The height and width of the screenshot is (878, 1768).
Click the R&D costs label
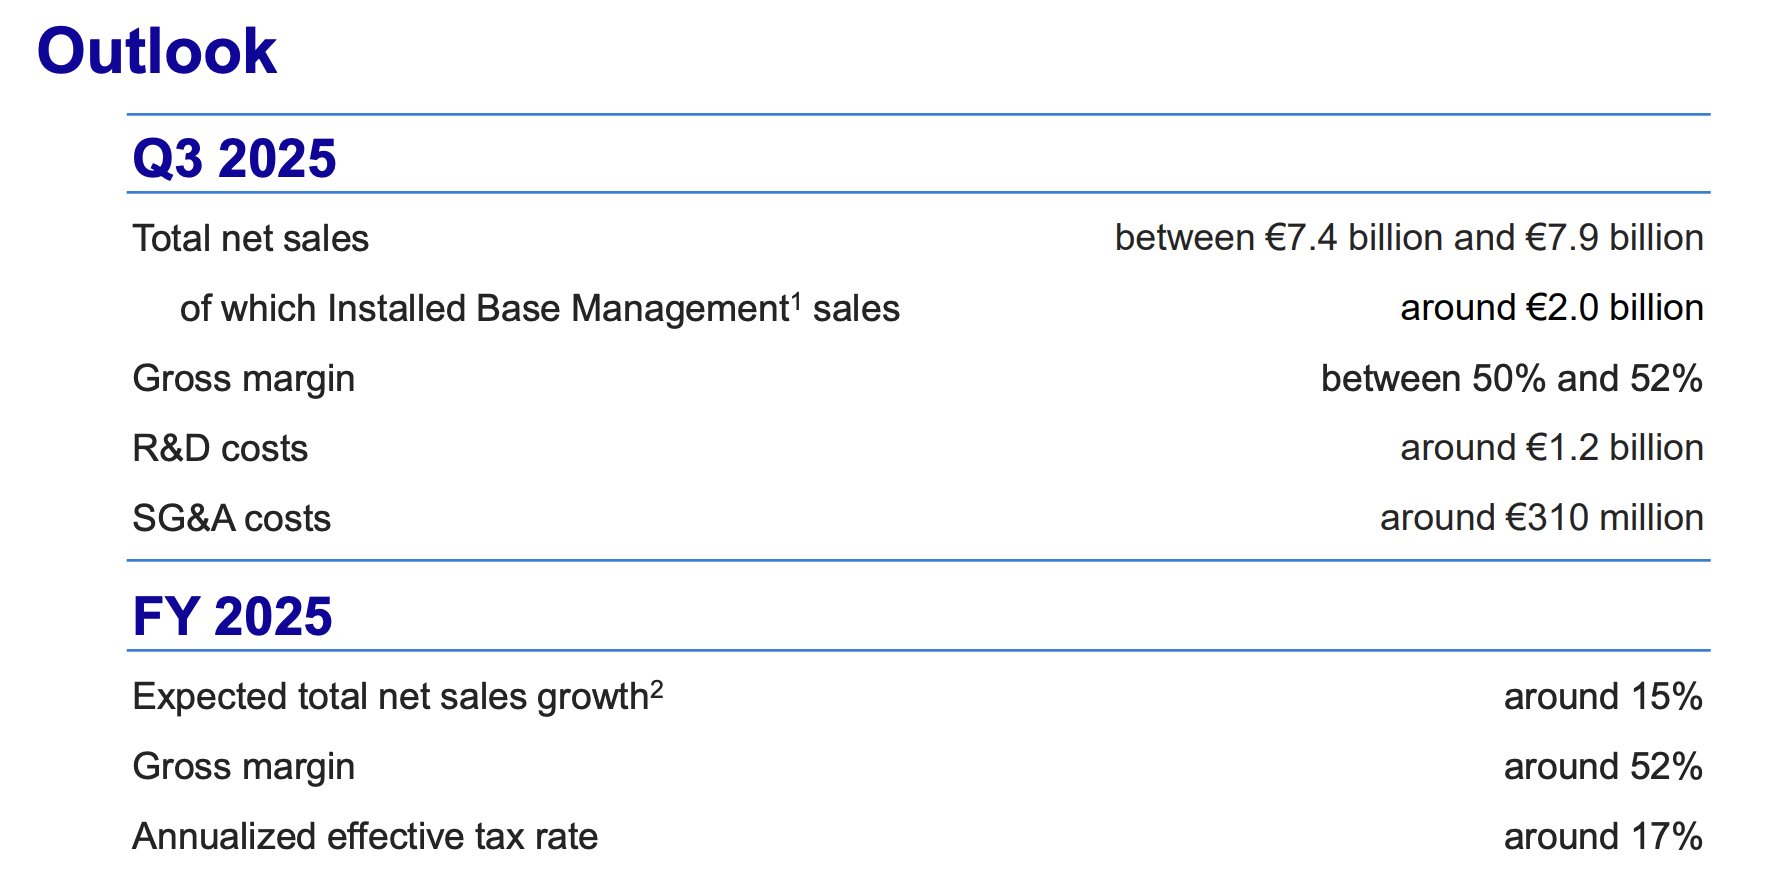pos(220,449)
